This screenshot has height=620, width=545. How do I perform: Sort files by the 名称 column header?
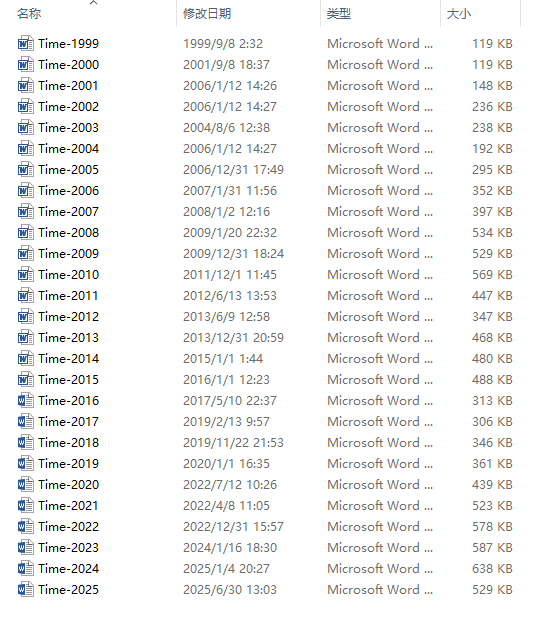point(29,14)
